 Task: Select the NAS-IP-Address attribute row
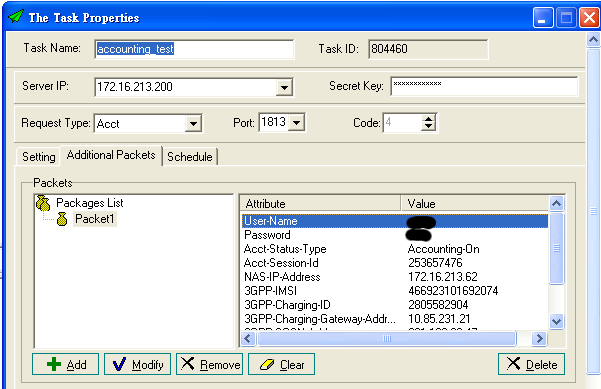tap(395, 277)
